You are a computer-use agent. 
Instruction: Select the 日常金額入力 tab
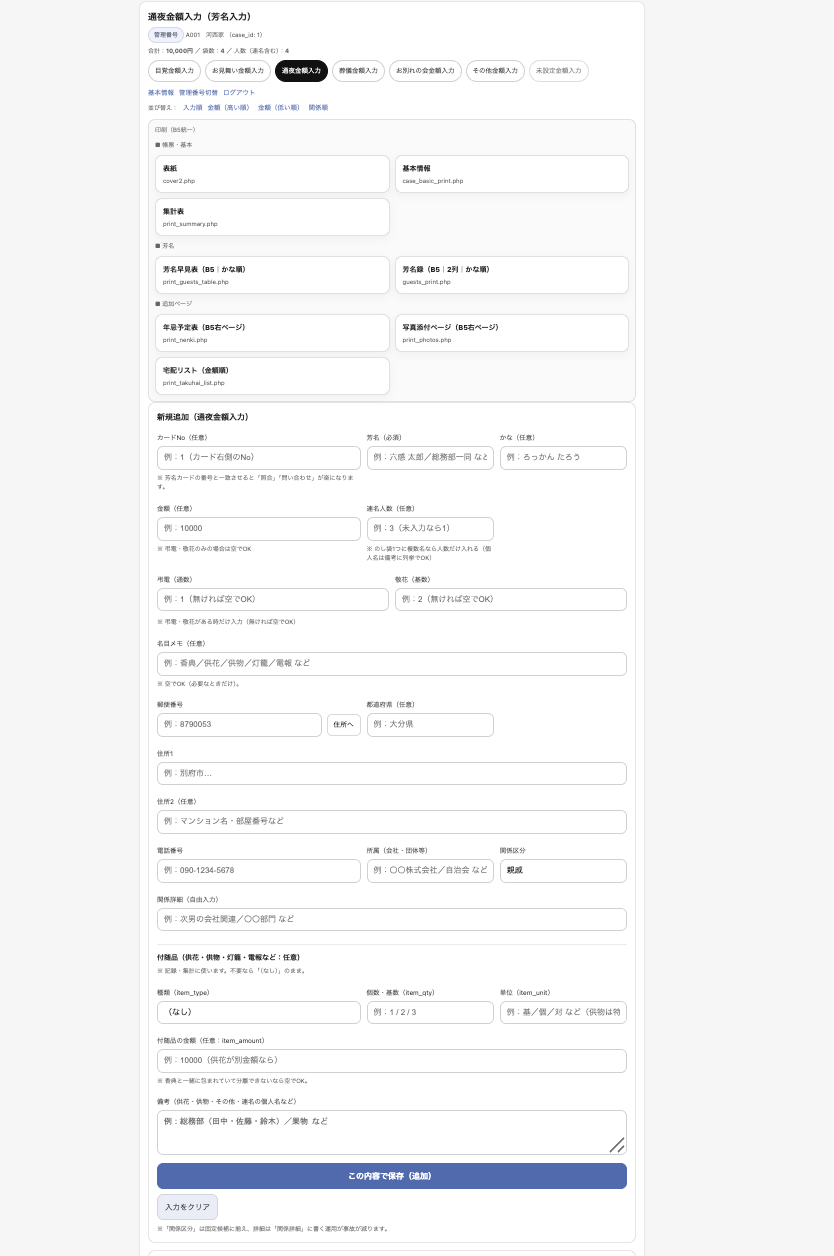pyautogui.click(x=174, y=71)
